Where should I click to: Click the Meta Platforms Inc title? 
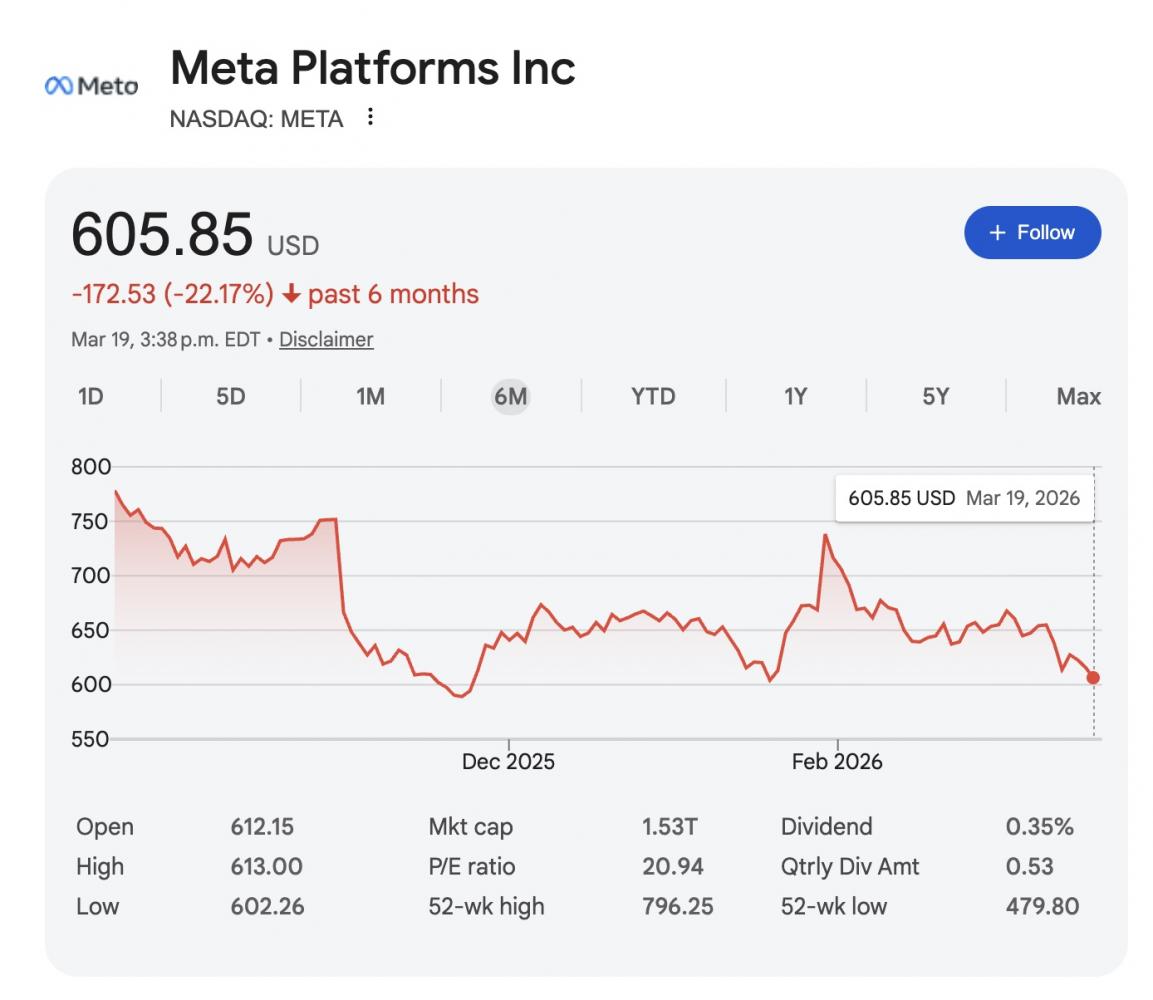(x=373, y=68)
